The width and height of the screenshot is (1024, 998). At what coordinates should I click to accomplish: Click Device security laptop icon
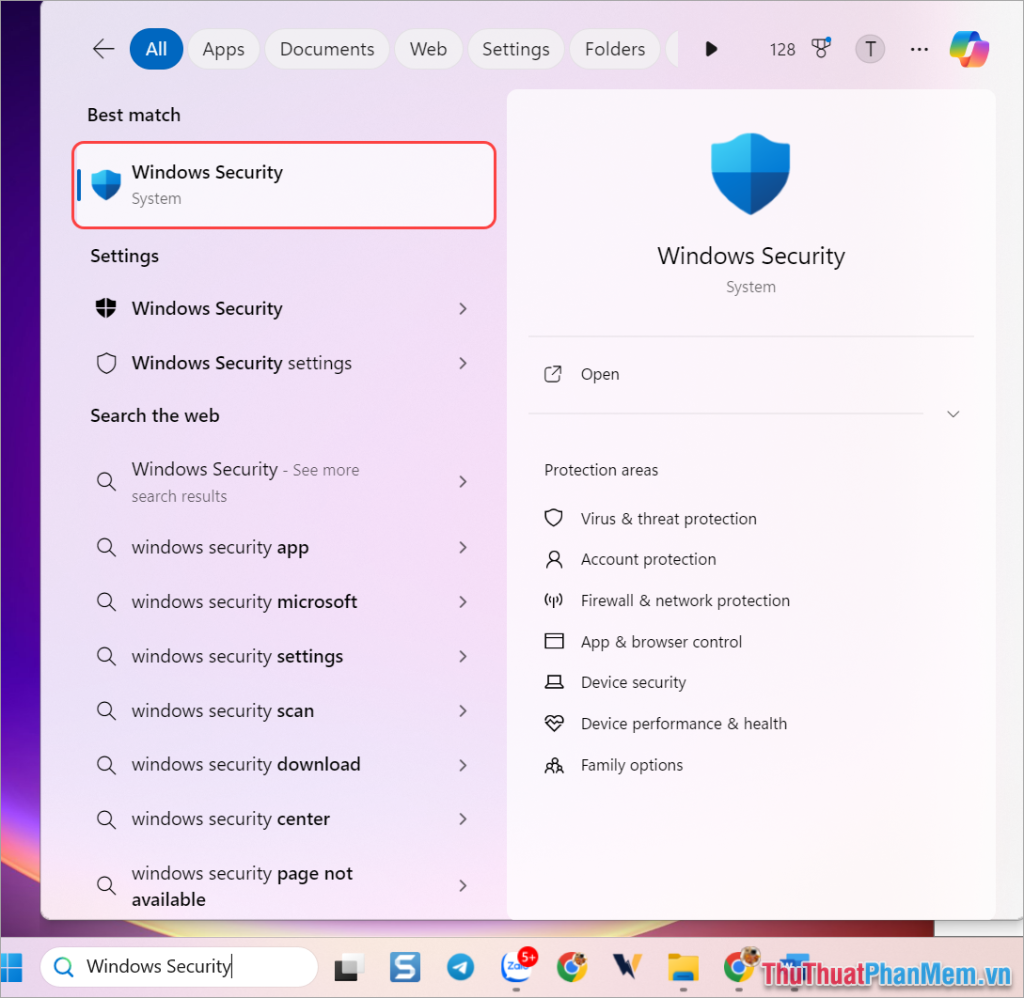click(554, 683)
